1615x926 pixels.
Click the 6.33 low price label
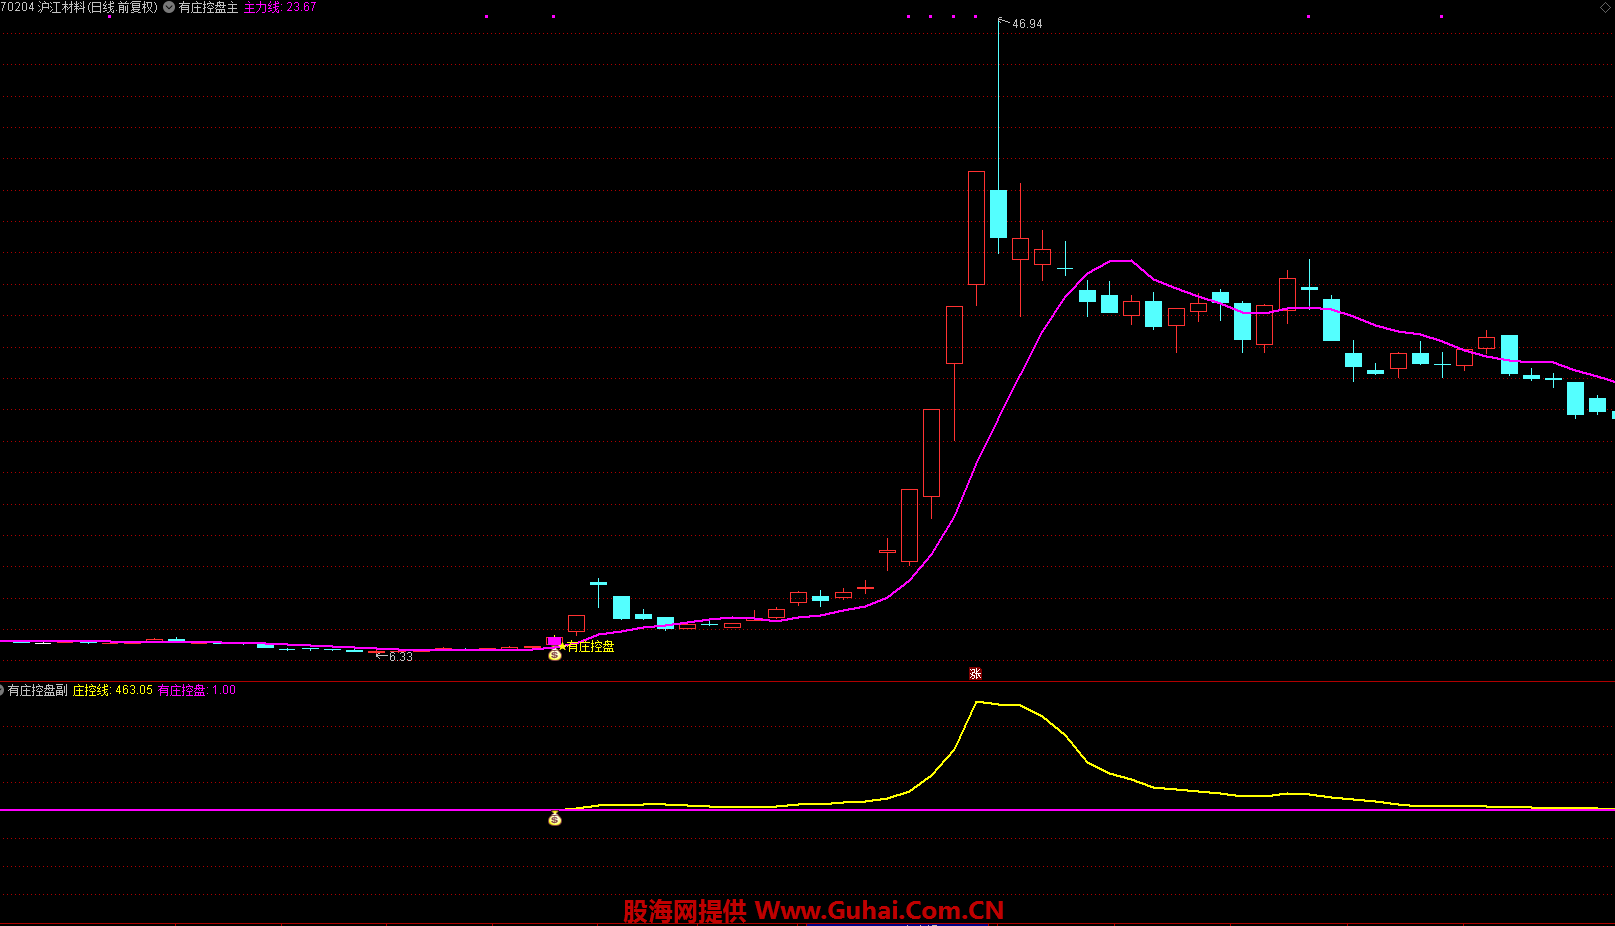coord(400,657)
